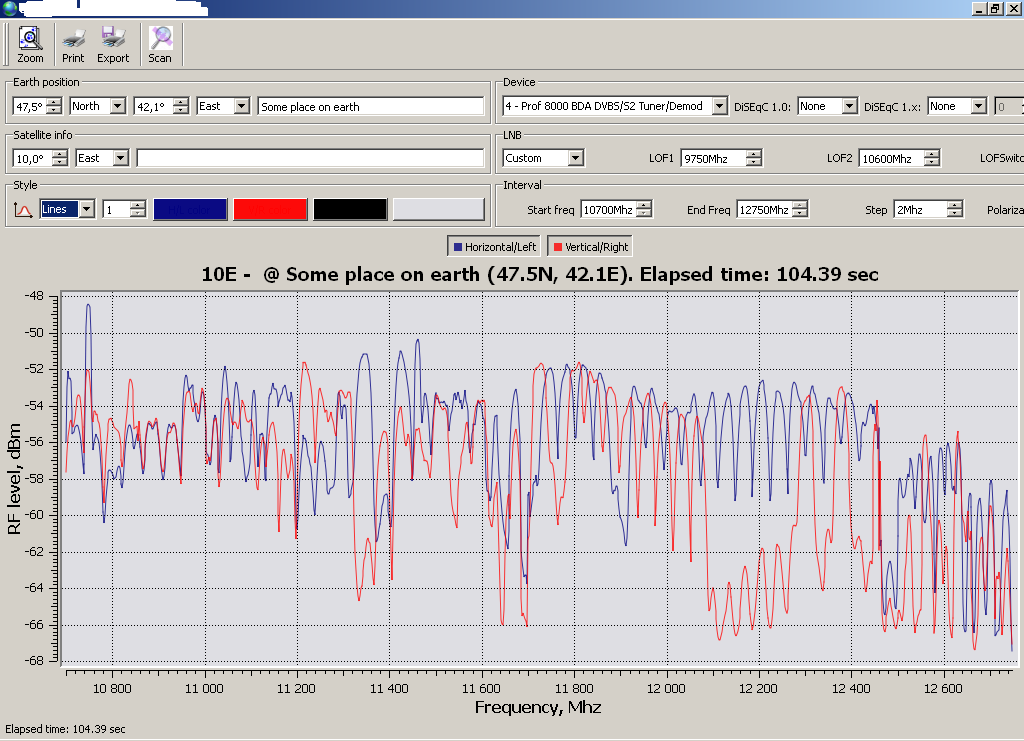Image resolution: width=1024 pixels, height=741 pixels.
Task: Click the 'Frequency, Mhz' axis label
Action: [538, 707]
